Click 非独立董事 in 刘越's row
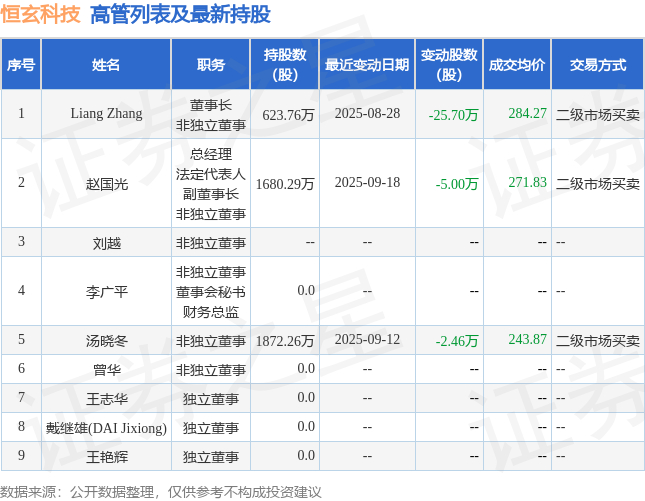 pyautogui.click(x=211, y=243)
